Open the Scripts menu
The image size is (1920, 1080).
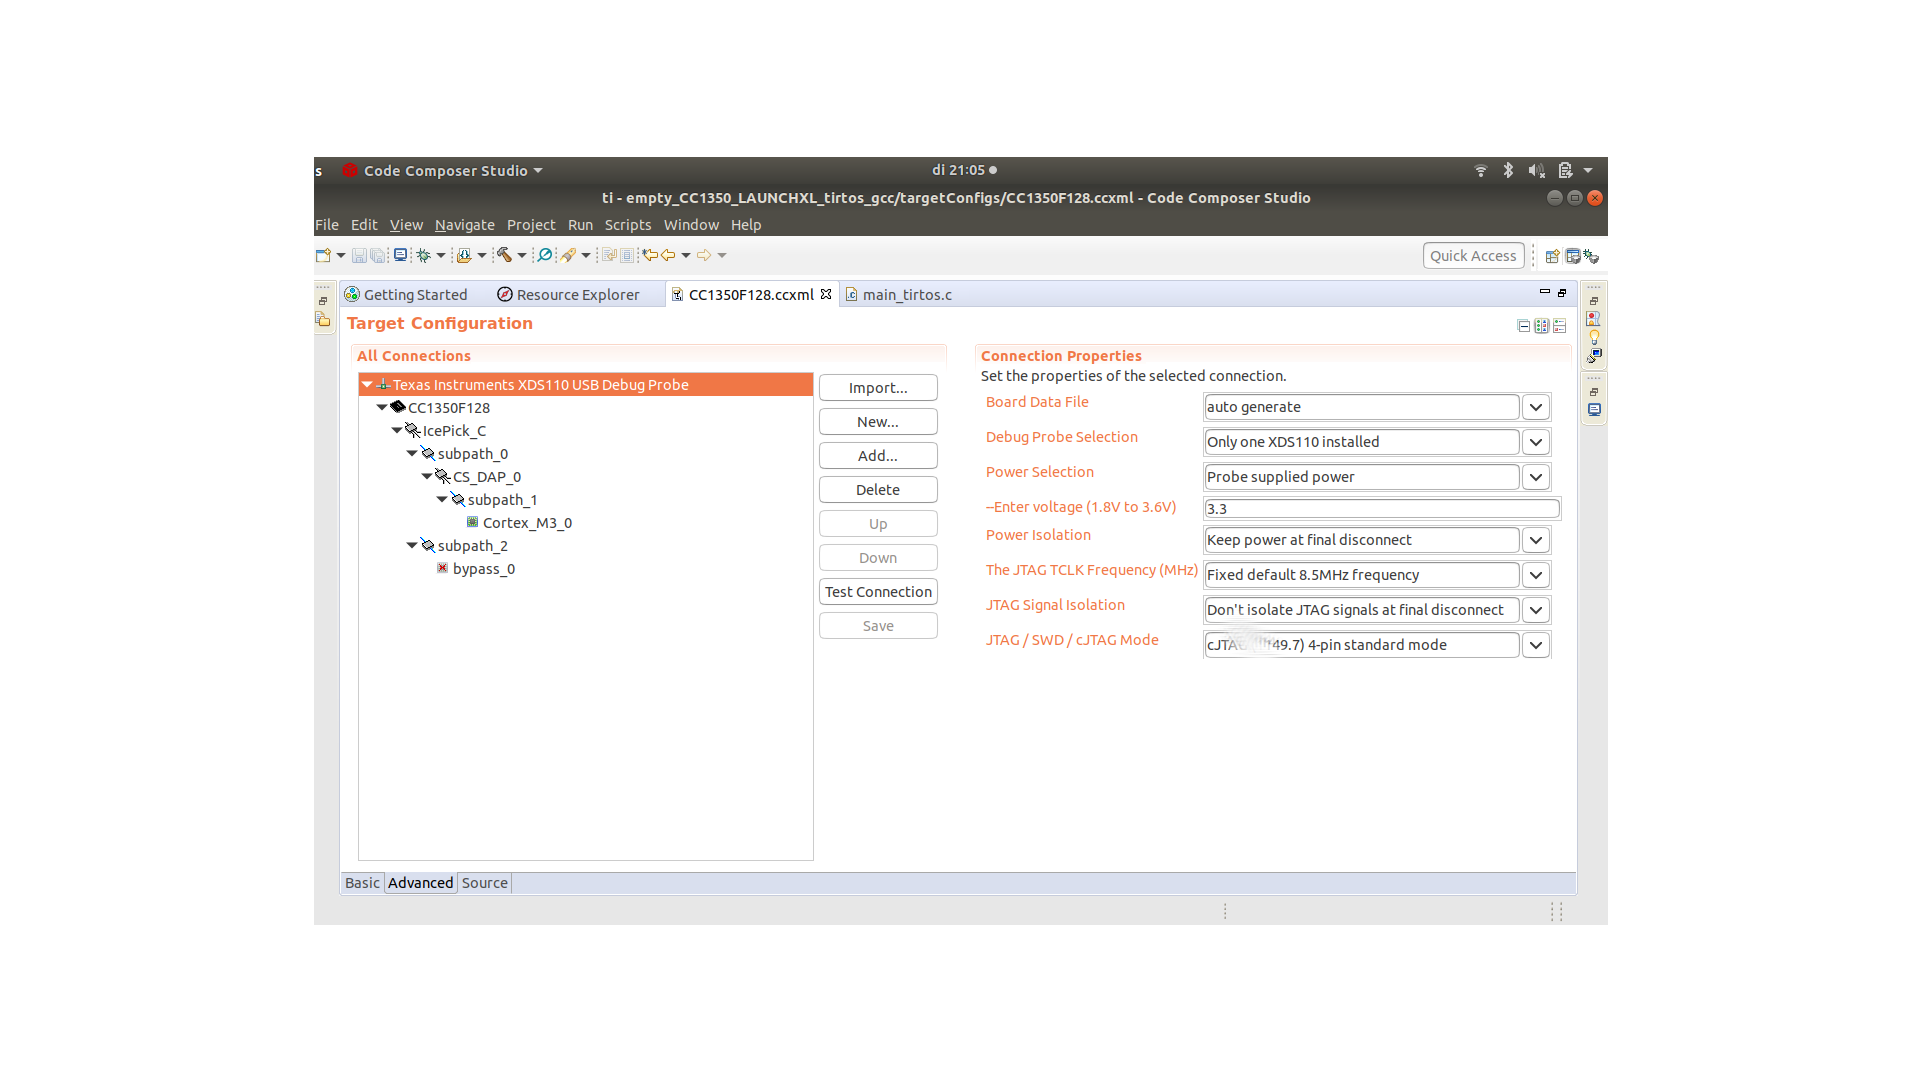tap(627, 225)
